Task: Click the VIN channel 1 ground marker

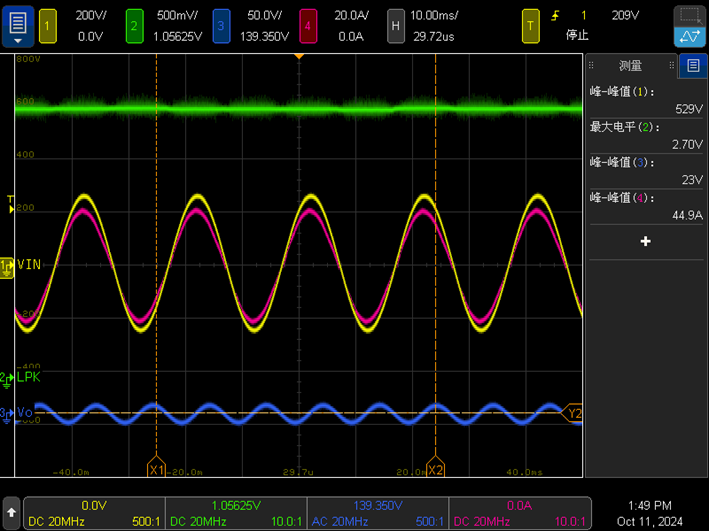Action: pos(7,265)
